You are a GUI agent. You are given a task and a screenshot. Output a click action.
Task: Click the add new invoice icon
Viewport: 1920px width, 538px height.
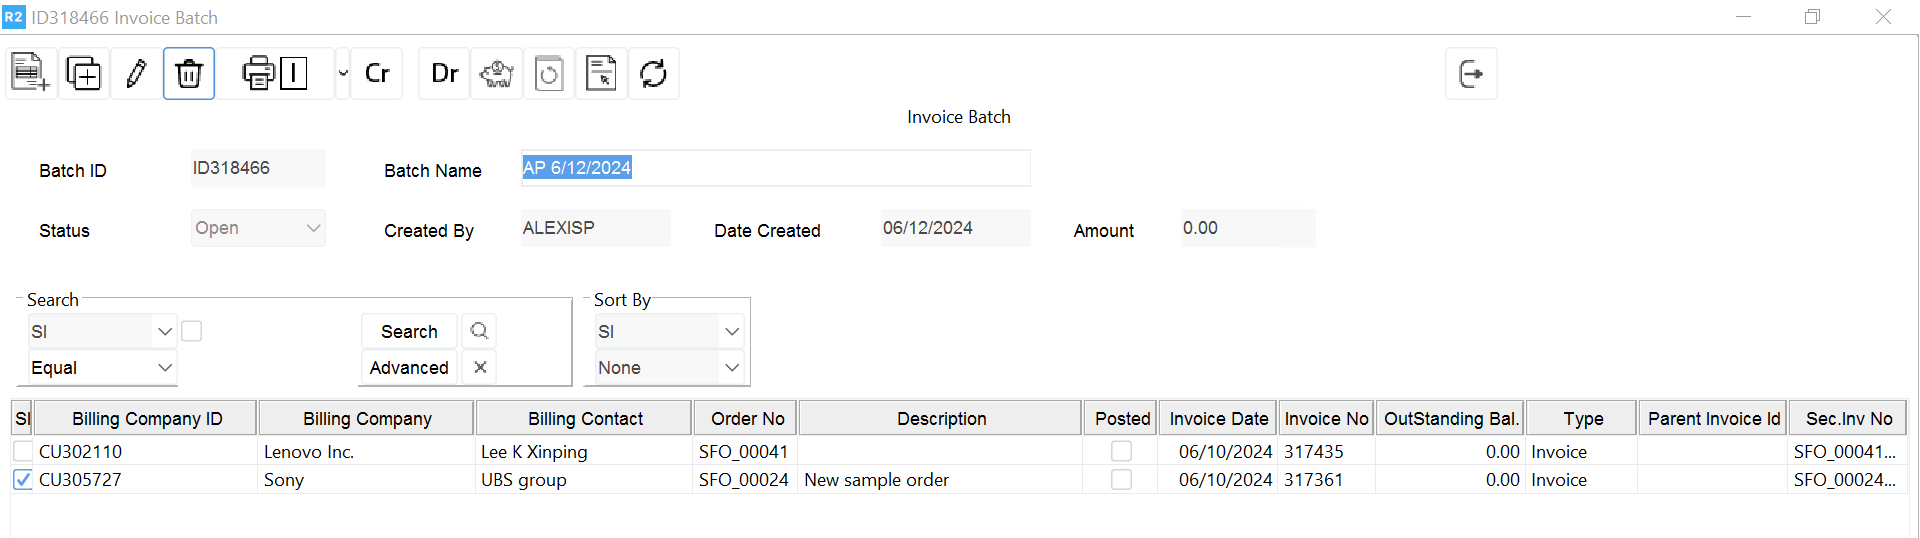30,73
